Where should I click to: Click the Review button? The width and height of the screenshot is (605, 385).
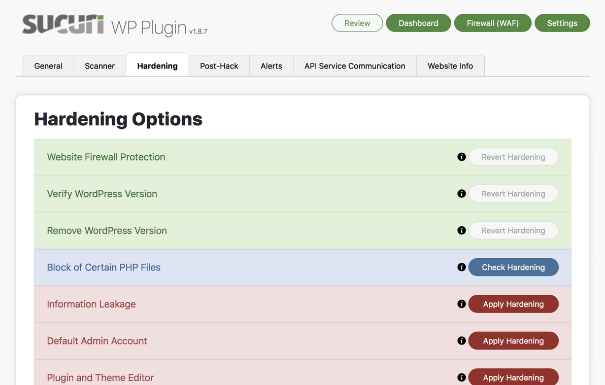click(357, 23)
